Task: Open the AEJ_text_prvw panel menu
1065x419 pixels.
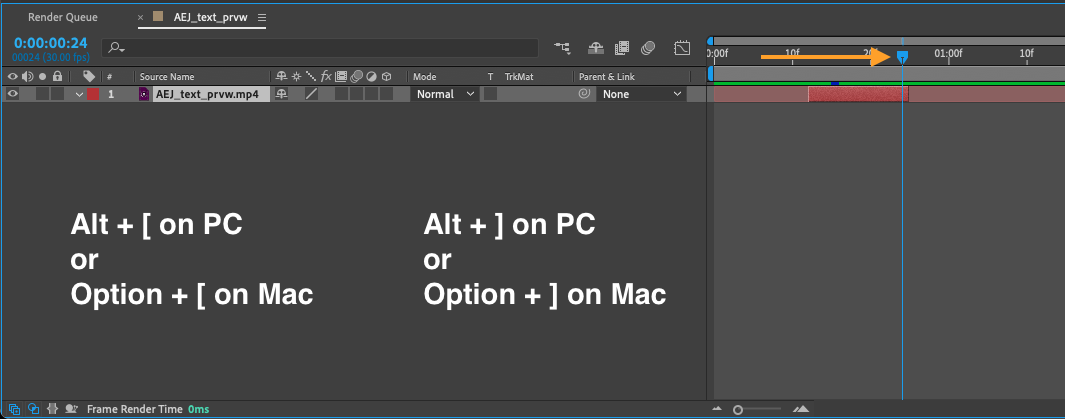Action: 261,17
